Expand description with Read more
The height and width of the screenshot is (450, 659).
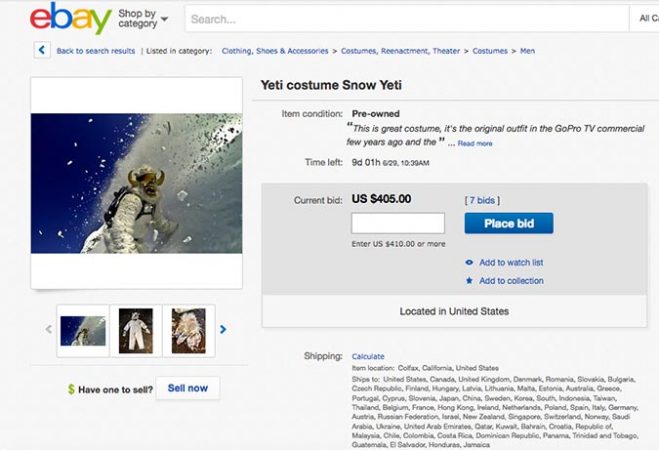(x=475, y=143)
